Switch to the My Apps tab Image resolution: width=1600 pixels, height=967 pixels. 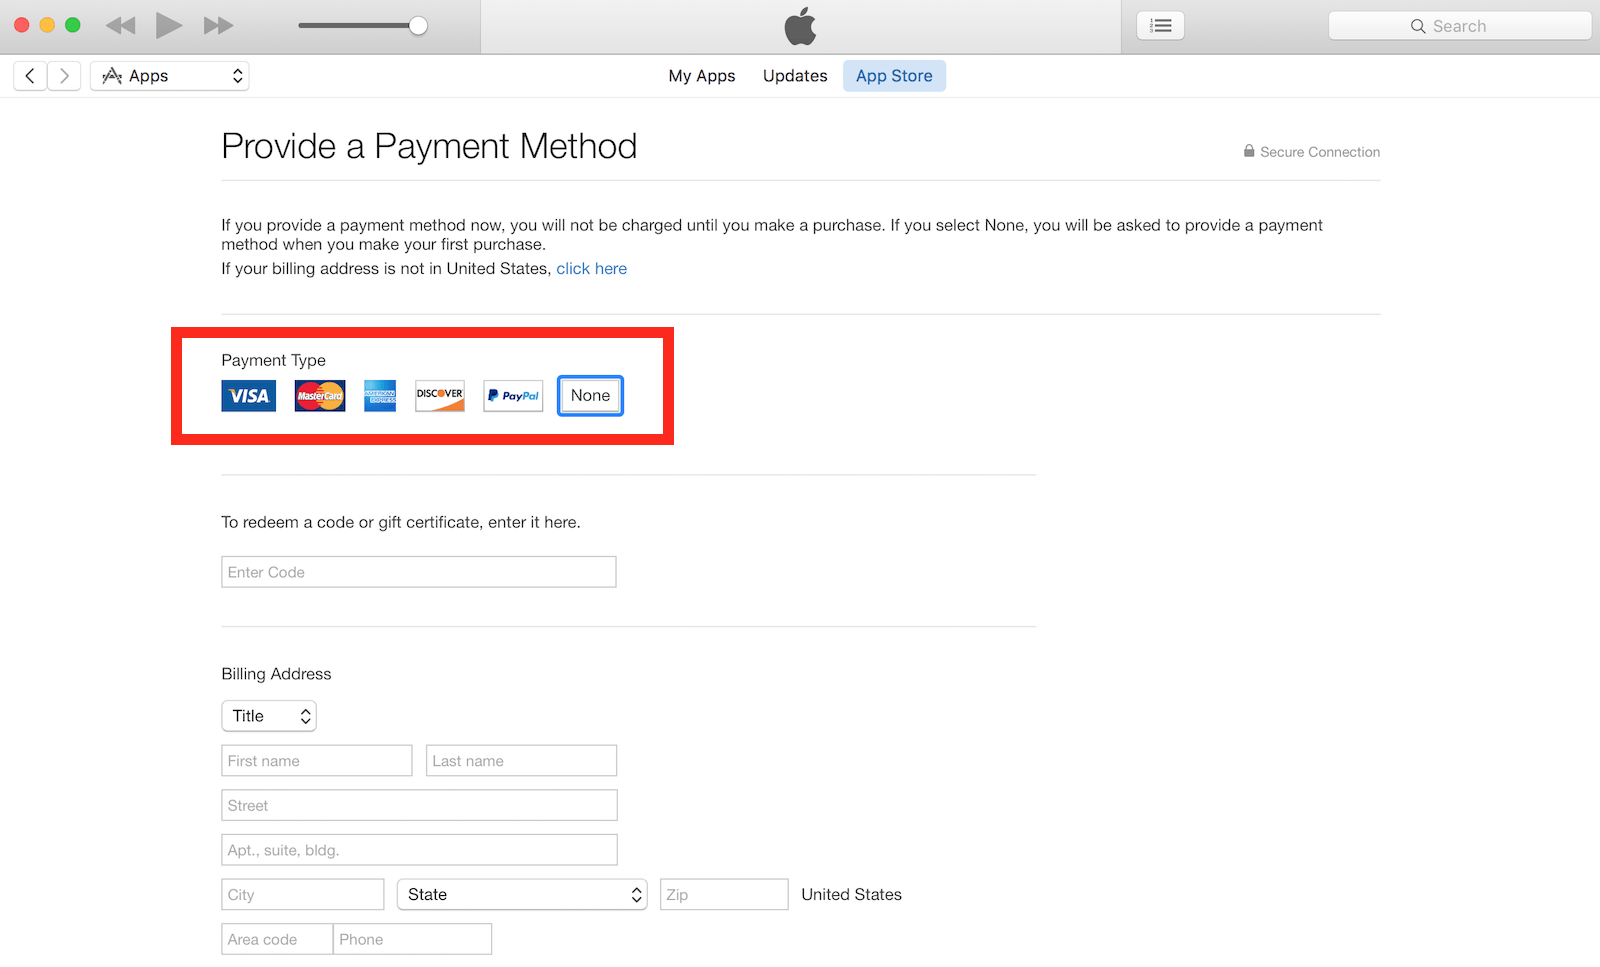(x=701, y=76)
